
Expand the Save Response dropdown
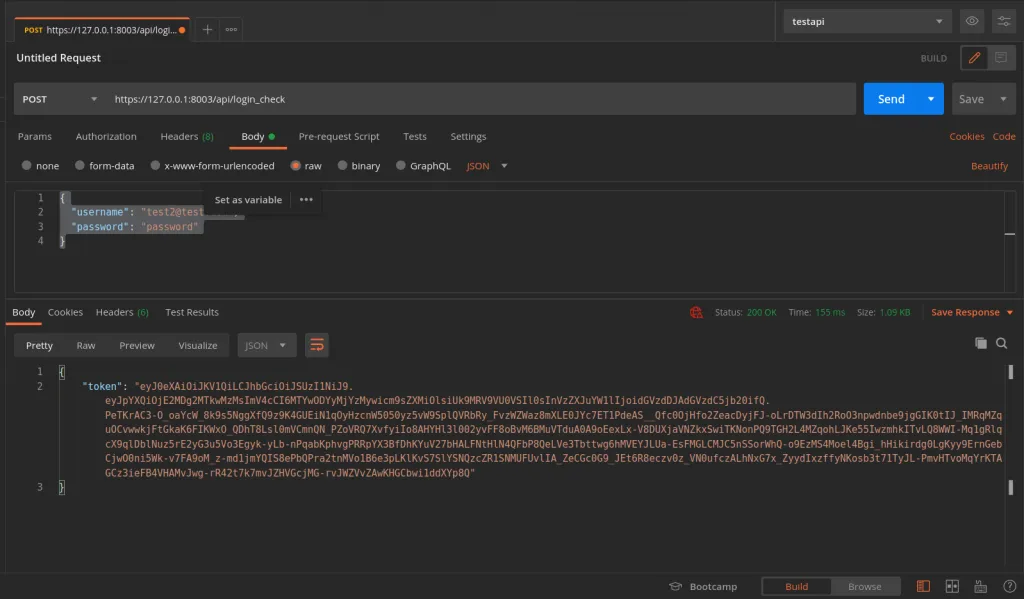tap(971, 313)
